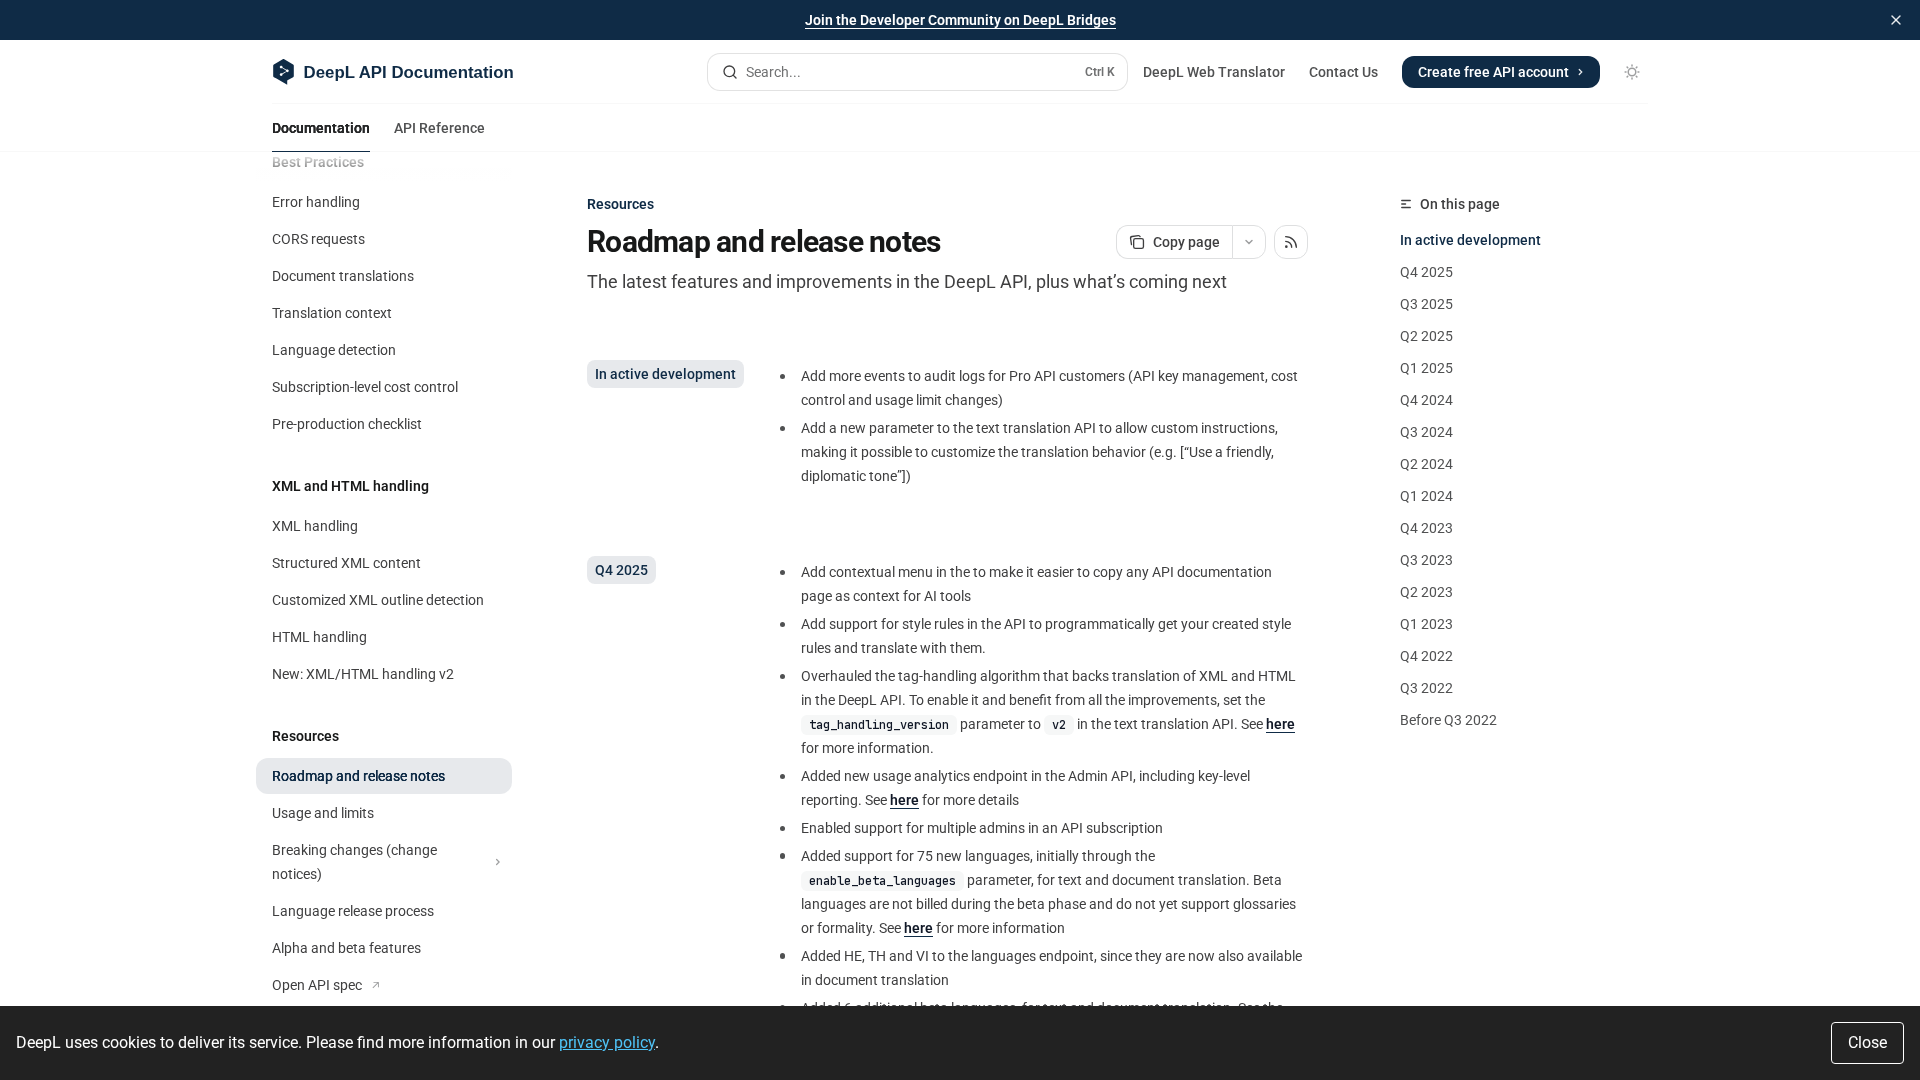Click the DeepL logo icon
This screenshot has width=1920, height=1080.
(283, 72)
